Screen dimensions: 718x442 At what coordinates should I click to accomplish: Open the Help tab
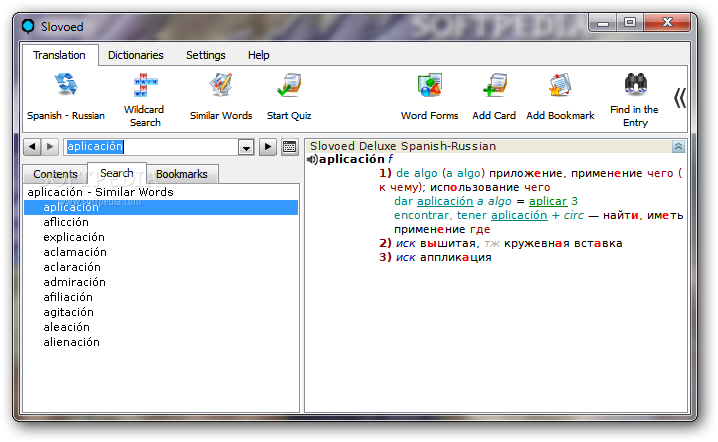[x=259, y=55]
